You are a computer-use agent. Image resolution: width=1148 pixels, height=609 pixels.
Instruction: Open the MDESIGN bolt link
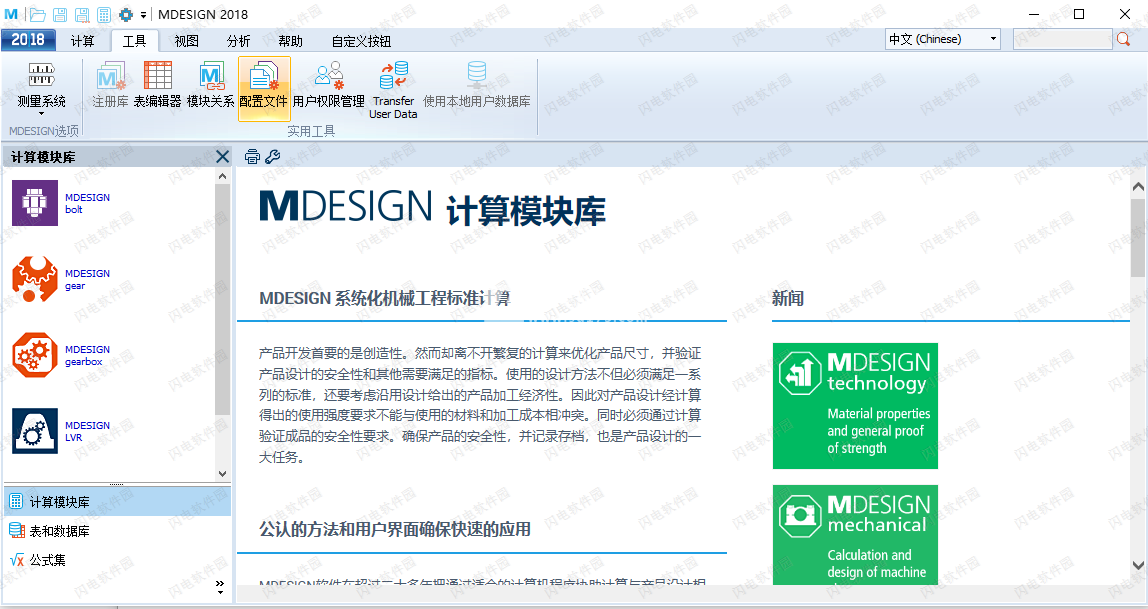(x=87, y=203)
